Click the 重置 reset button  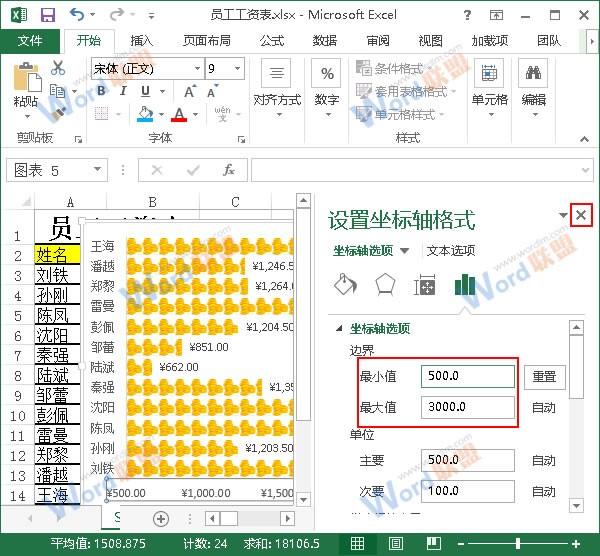pos(544,377)
